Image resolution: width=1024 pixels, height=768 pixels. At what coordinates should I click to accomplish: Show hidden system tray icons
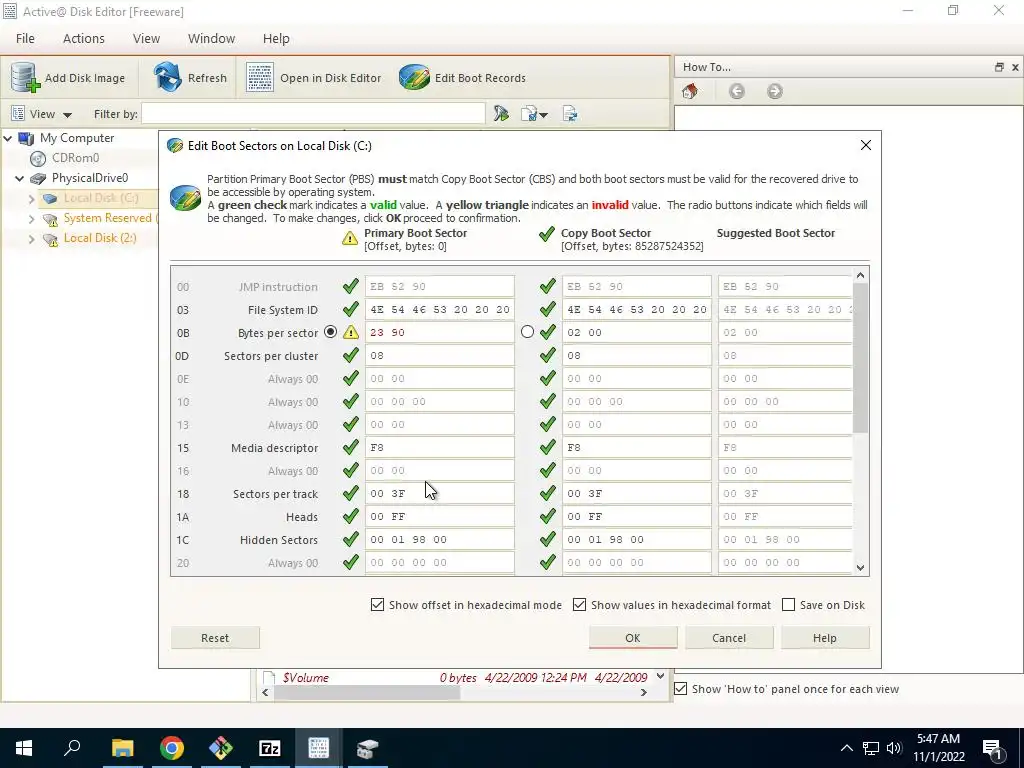846,748
